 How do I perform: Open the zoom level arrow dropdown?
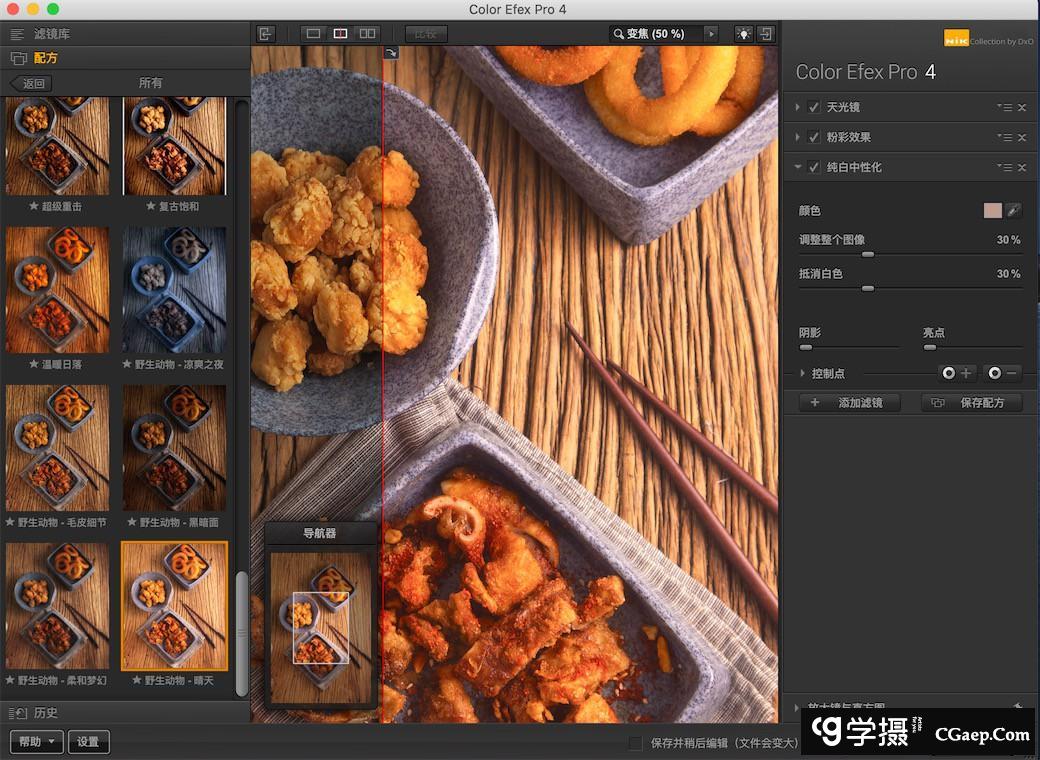[711, 34]
